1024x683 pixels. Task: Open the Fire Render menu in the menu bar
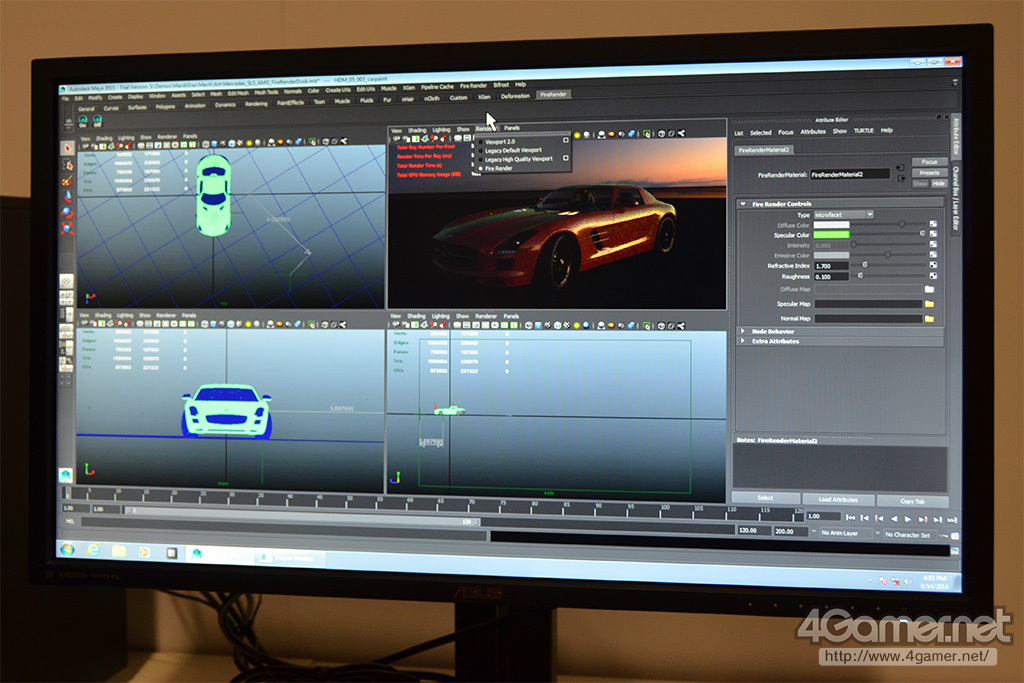point(474,86)
